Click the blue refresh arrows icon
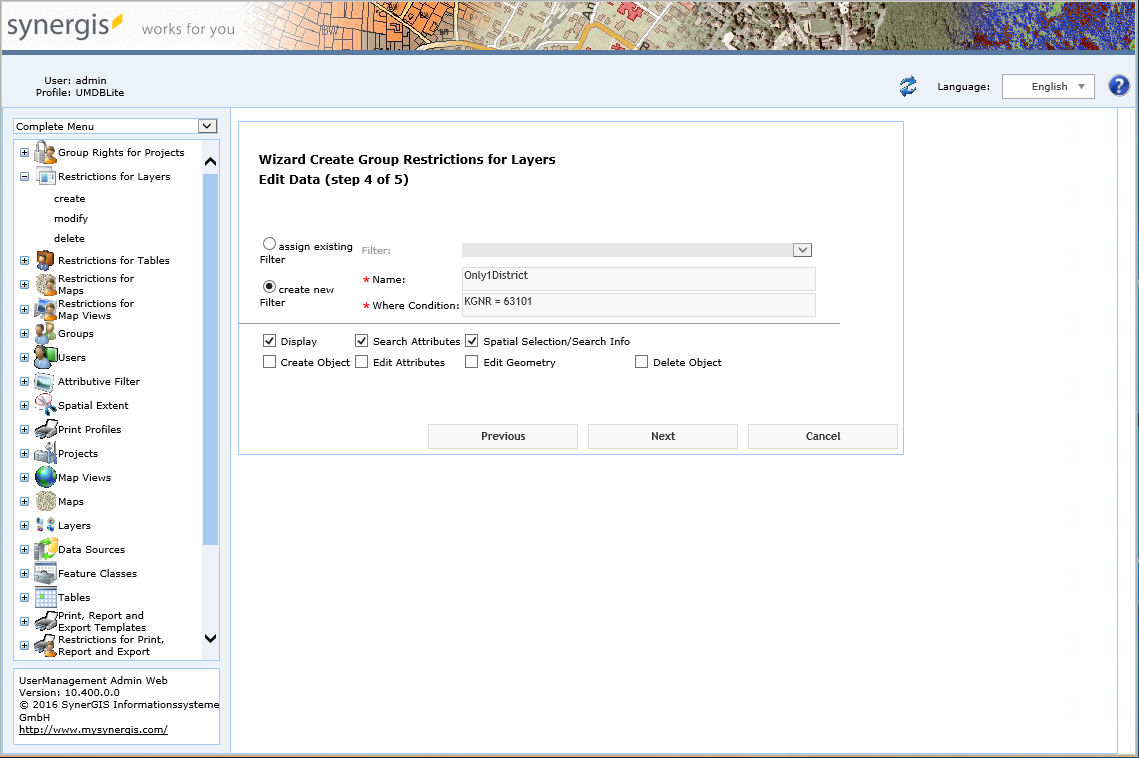Screen dimensions: 1139x758 pyautogui.click(x=907, y=86)
